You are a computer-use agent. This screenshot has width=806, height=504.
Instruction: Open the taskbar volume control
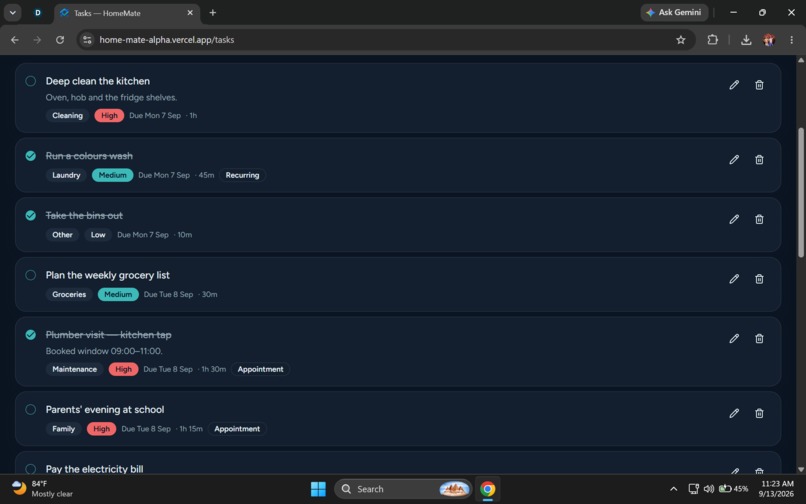(x=709, y=489)
